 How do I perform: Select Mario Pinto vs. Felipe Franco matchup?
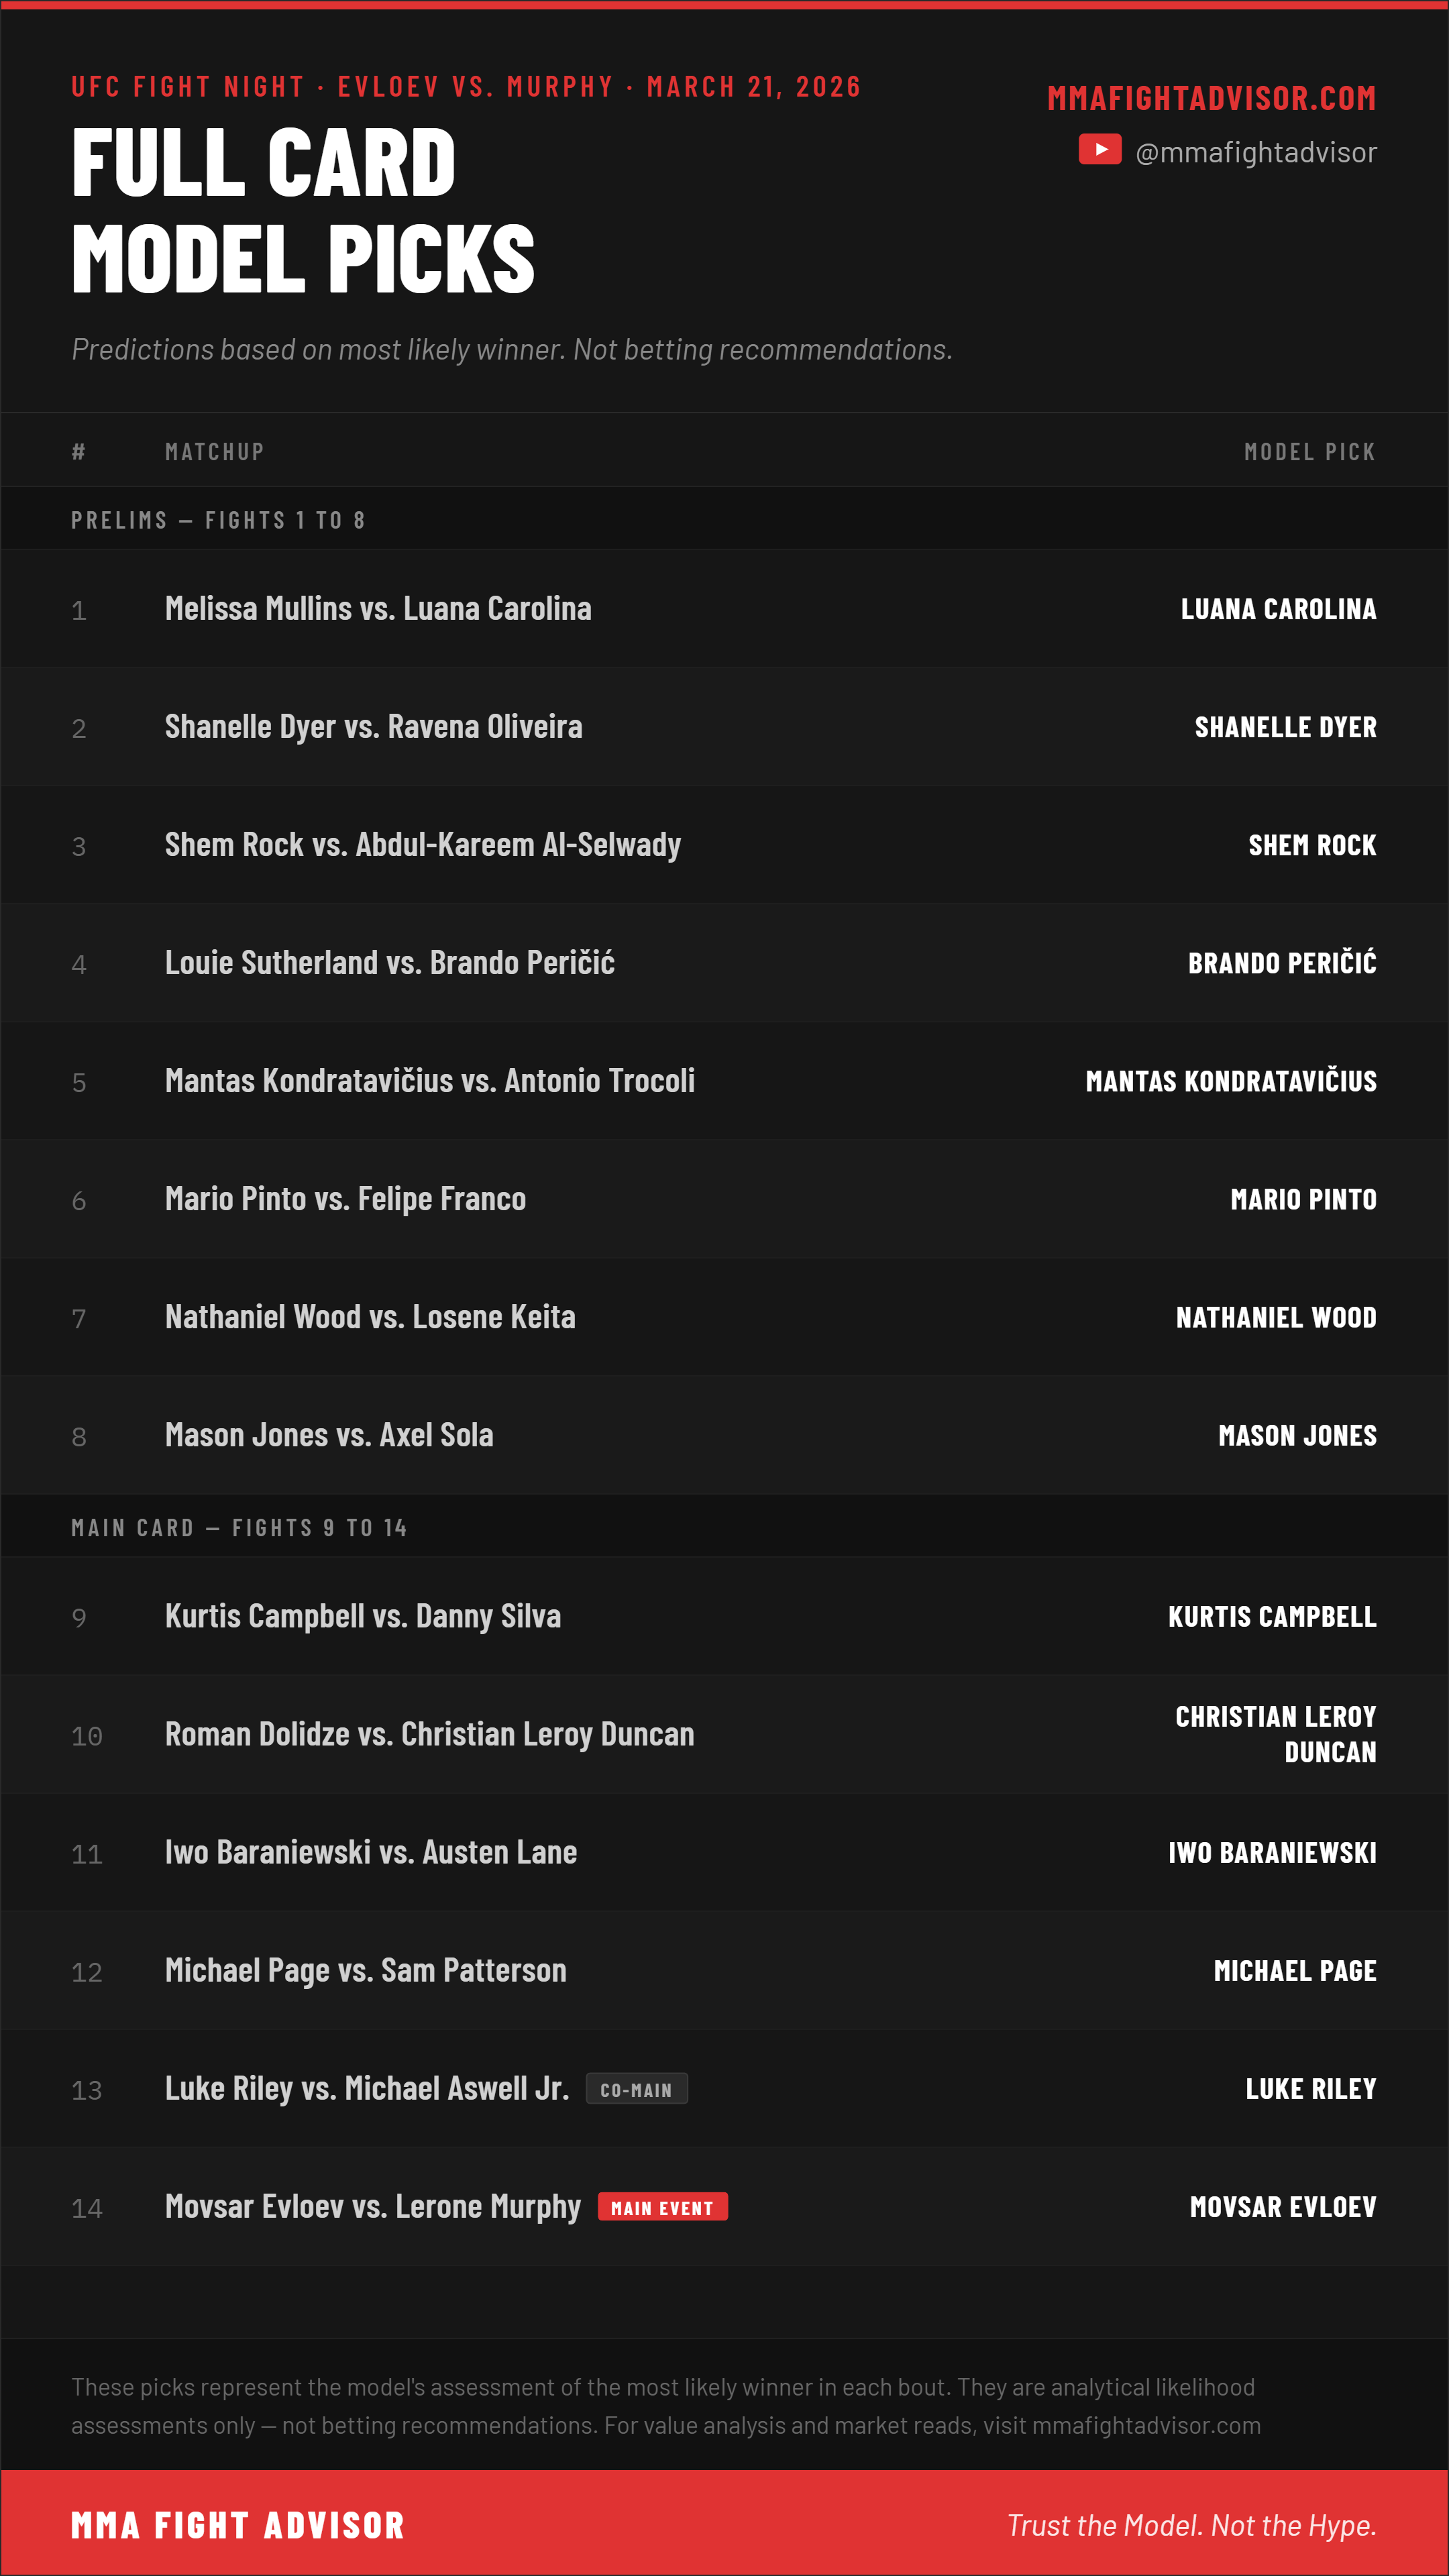coord(345,1198)
